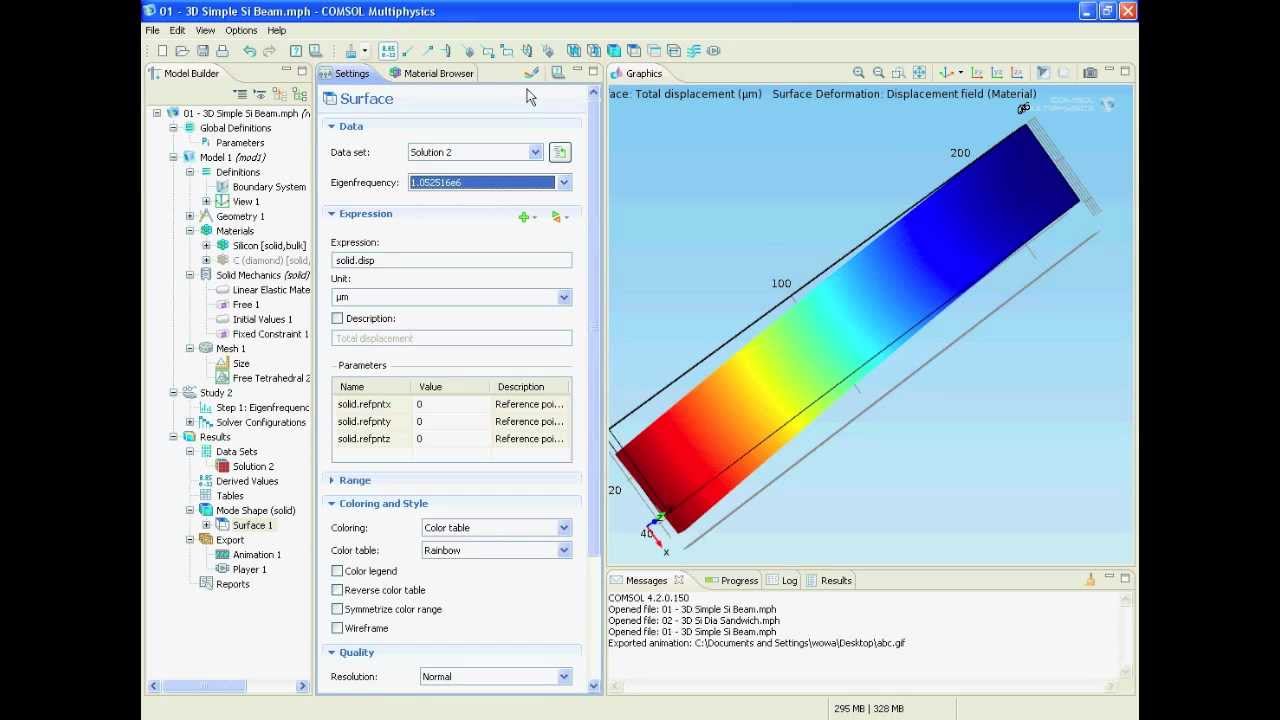Viewport: 1280px width, 720px height.
Task: Zoom out of the Graphics view
Action: 878,73
